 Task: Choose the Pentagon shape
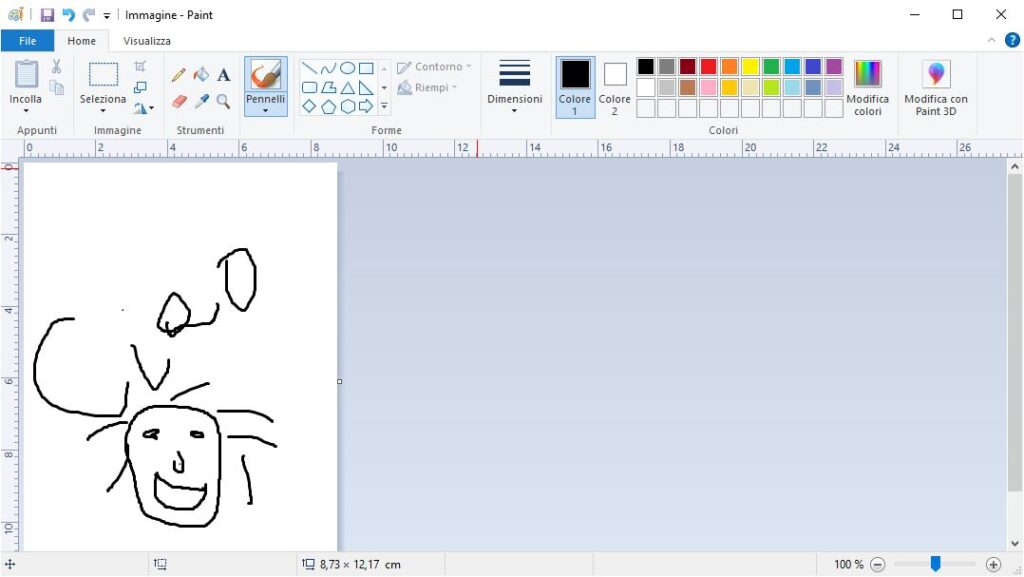pos(328,106)
